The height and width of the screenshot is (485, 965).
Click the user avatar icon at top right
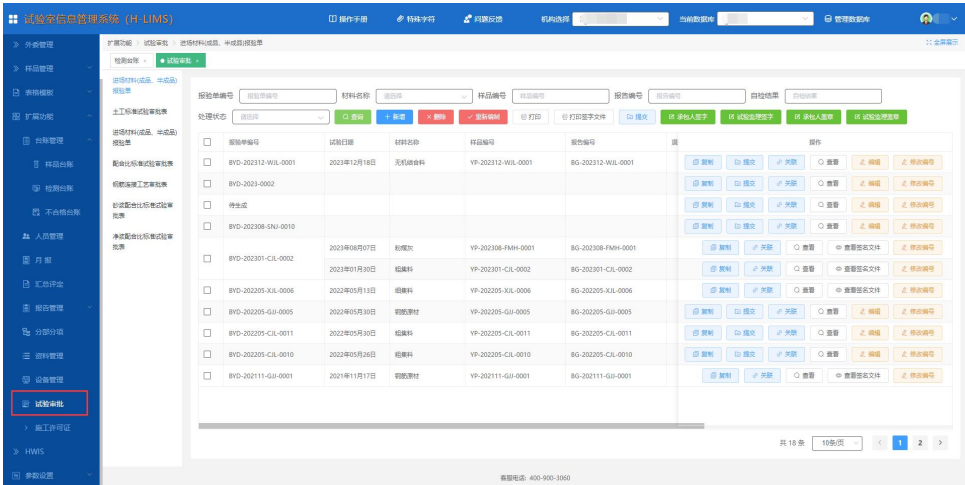coord(929,19)
